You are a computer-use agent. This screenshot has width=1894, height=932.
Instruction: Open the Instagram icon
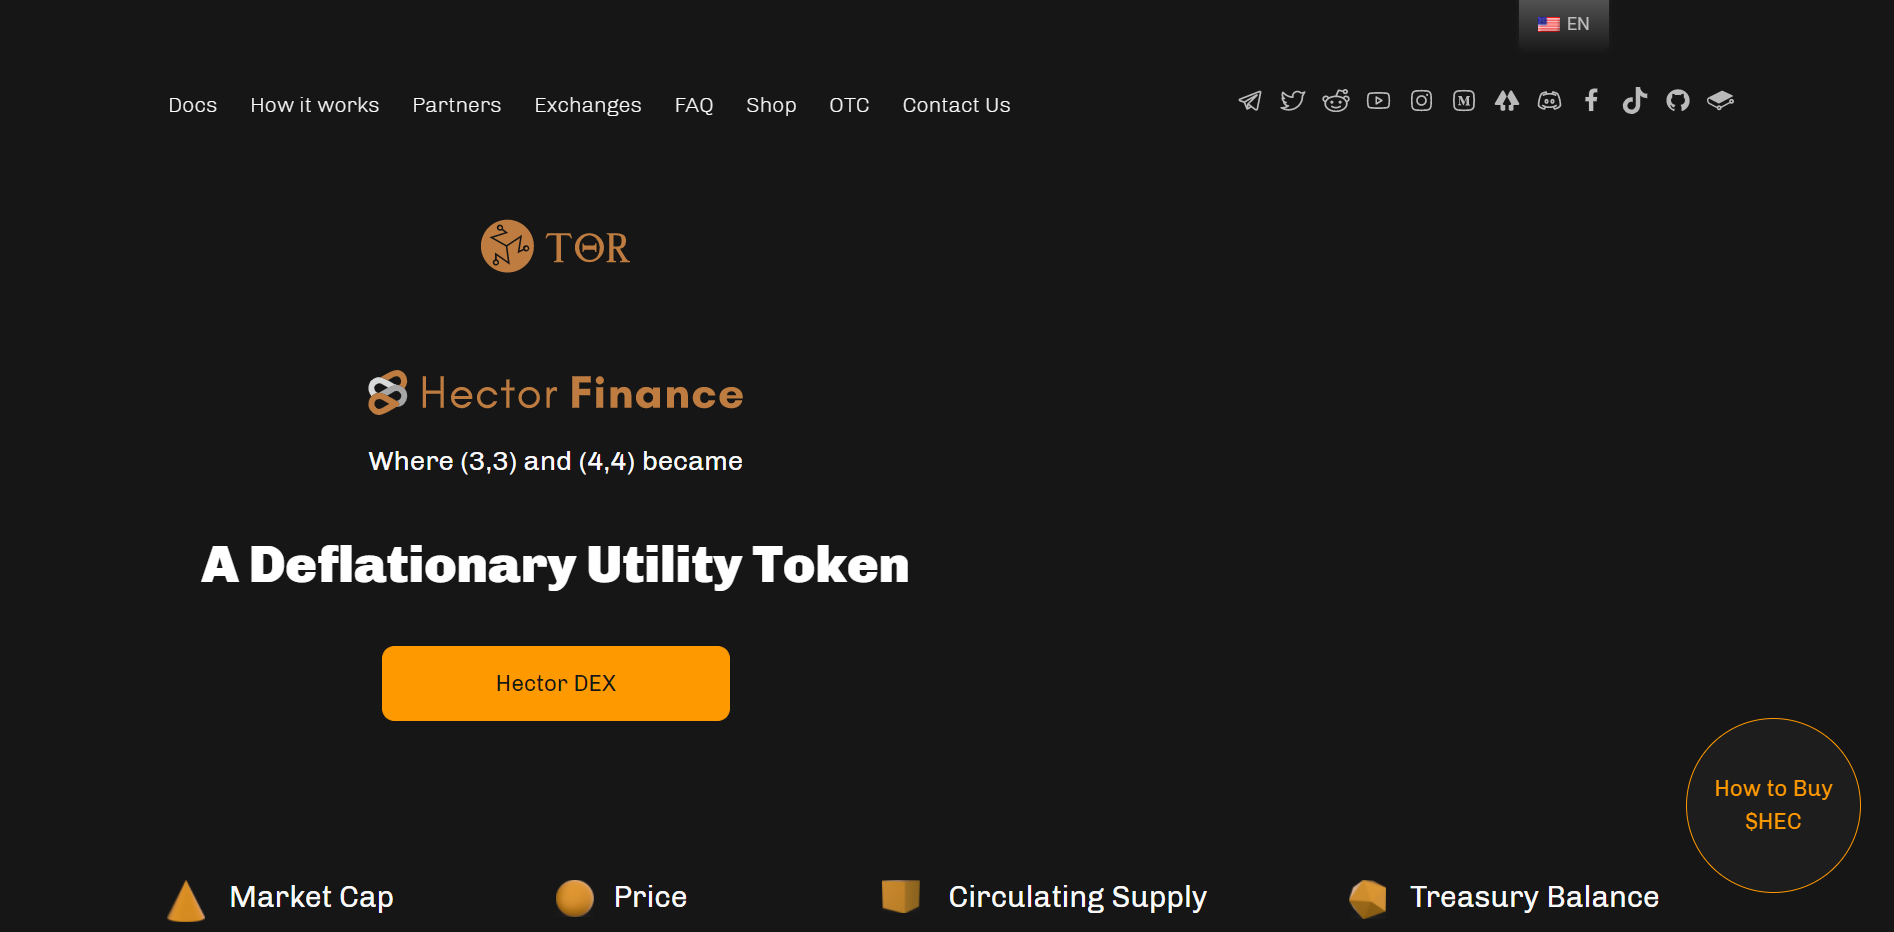point(1421,101)
